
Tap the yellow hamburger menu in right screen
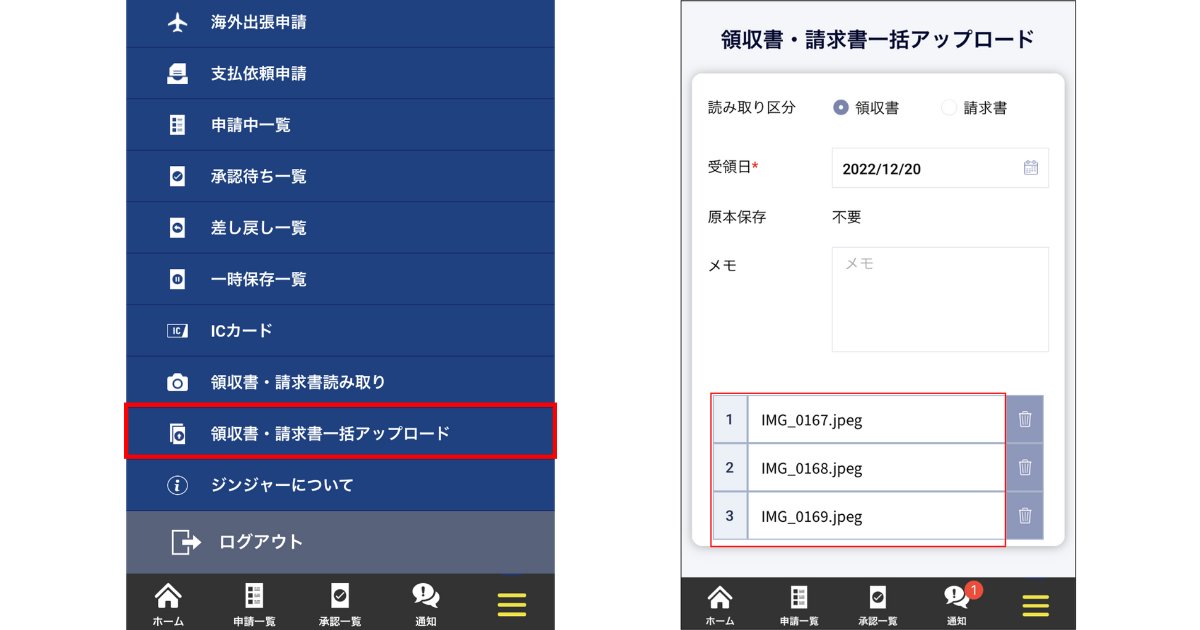pyautogui.click(x=1035, y=604)
